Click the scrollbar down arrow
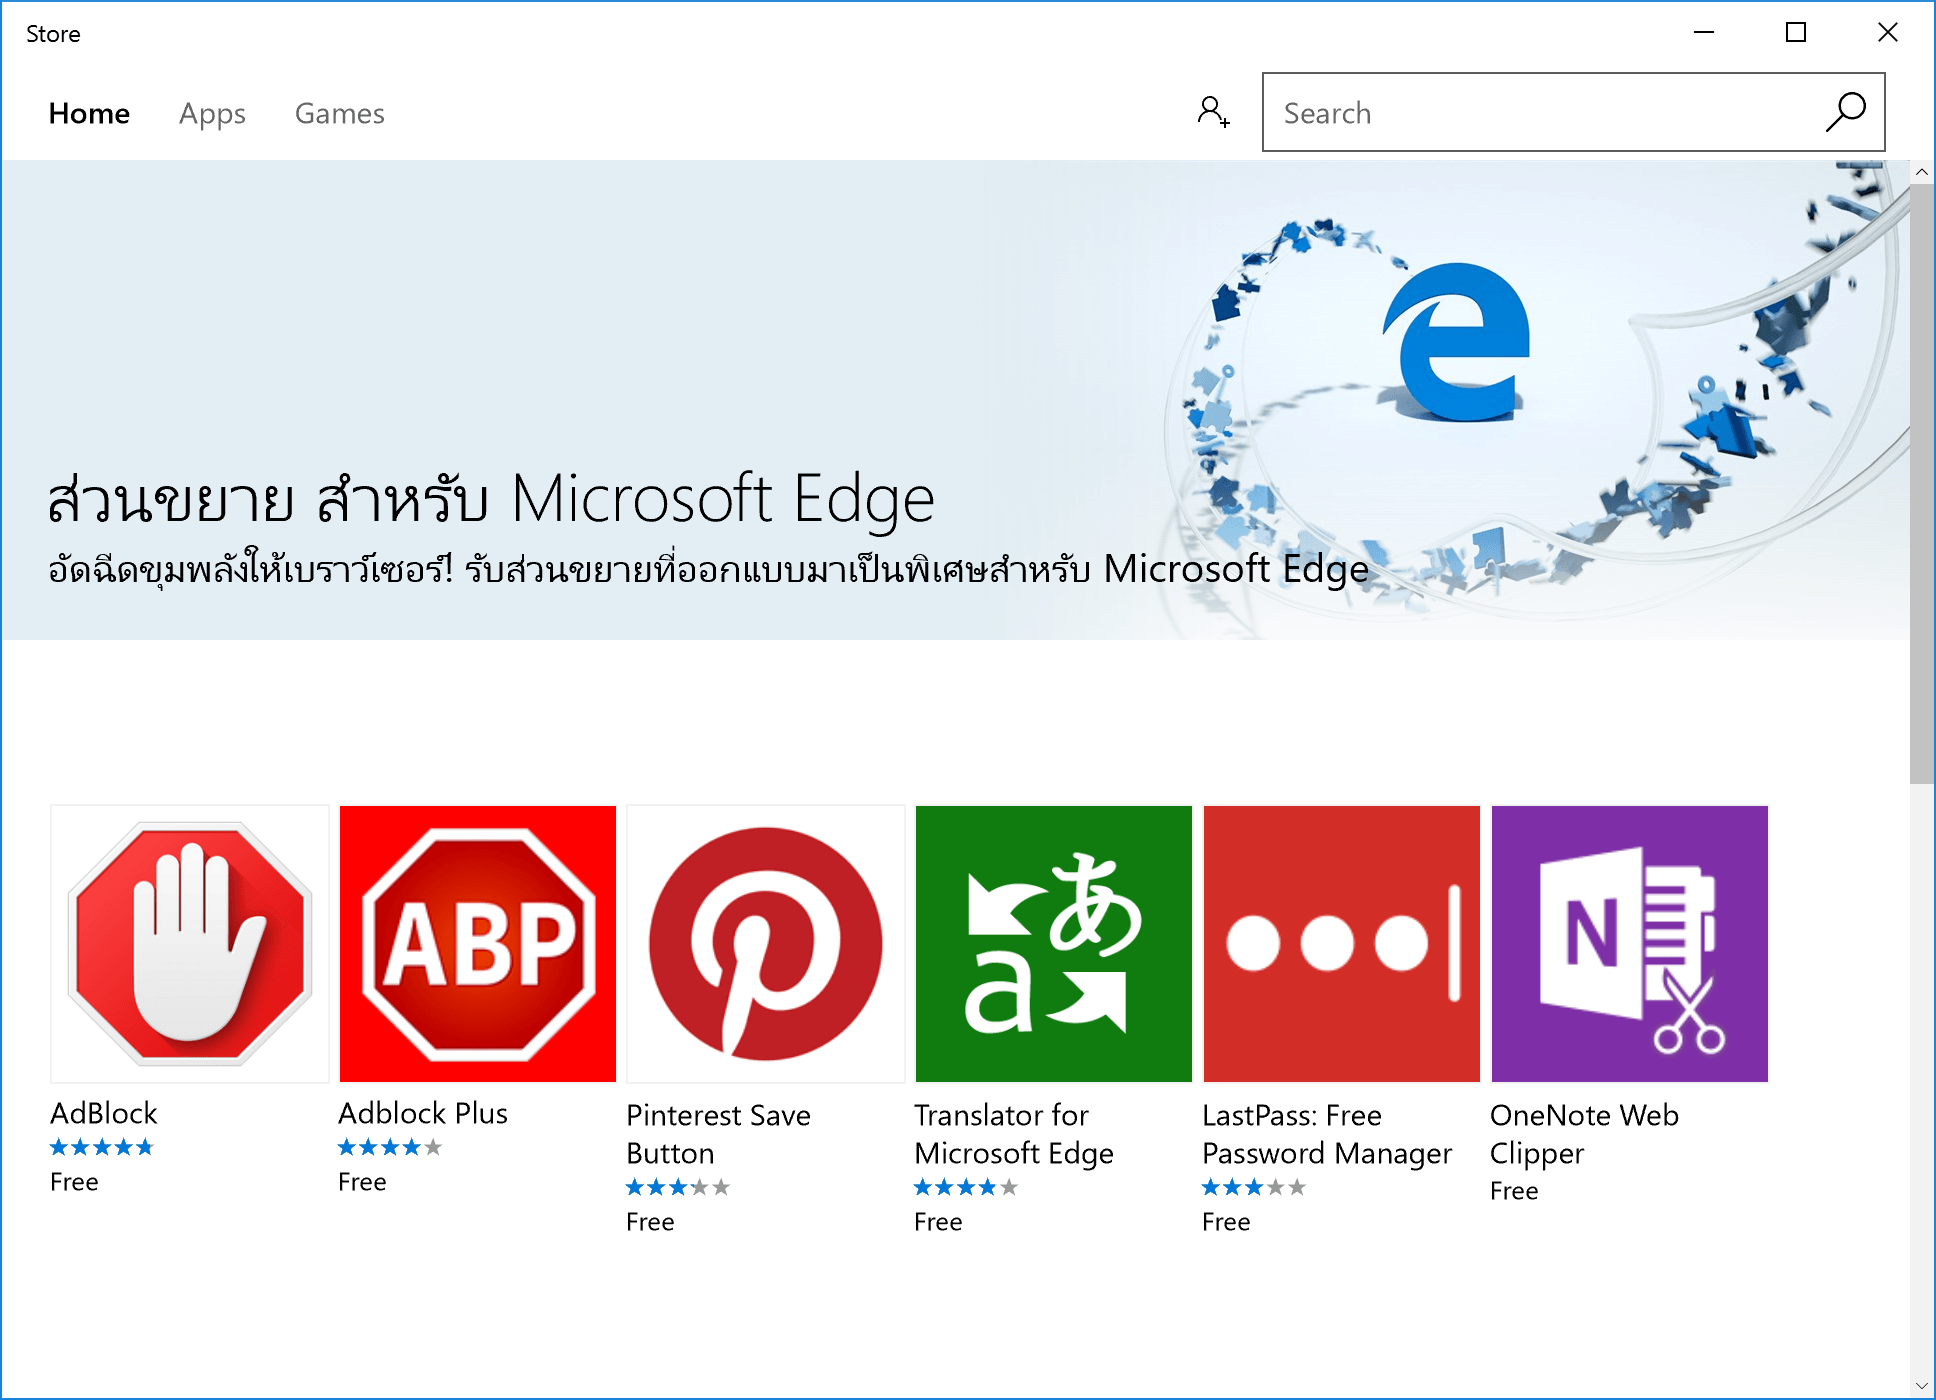This screenshot has height=1400, width=1936. tap(1921, 1386)
